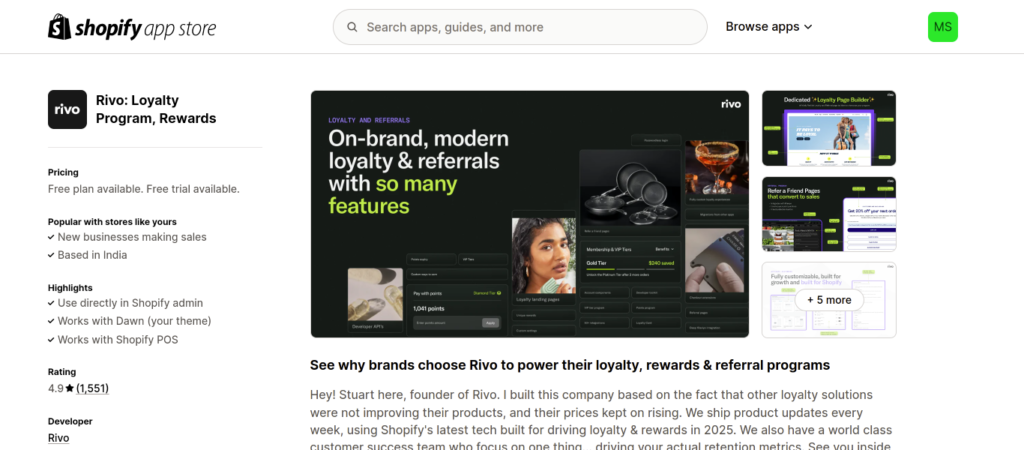Click the See why brands choose Rivo heading

570,365
